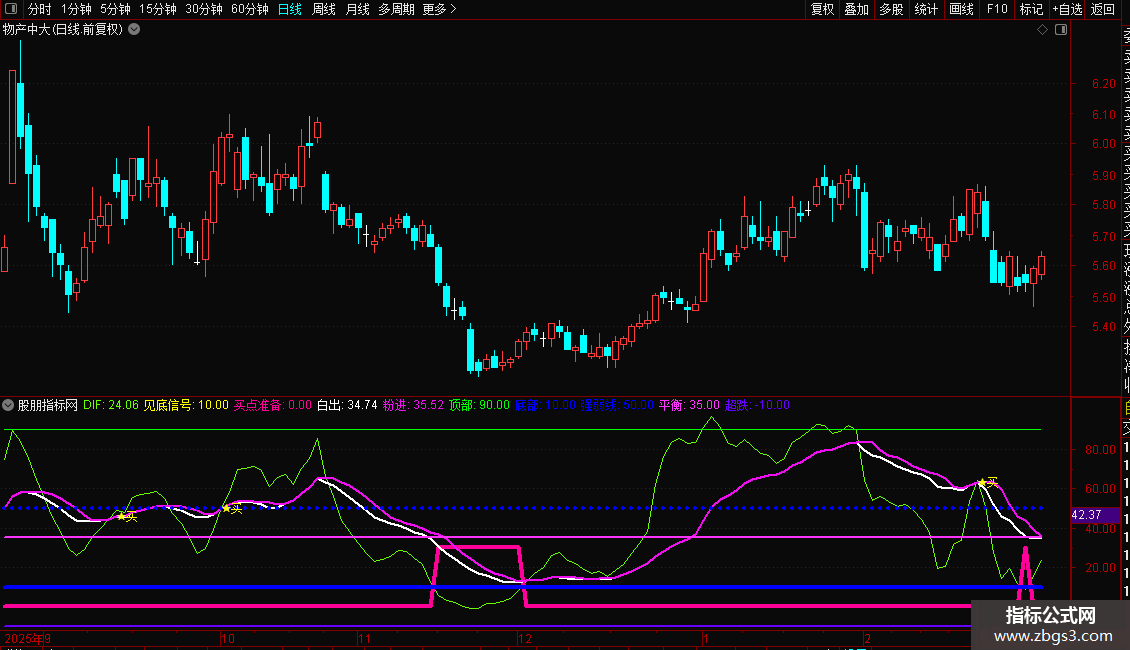Click the star buy marker near October
The width and height of the screenshot is (1130, 650).
tap(226, 508)
